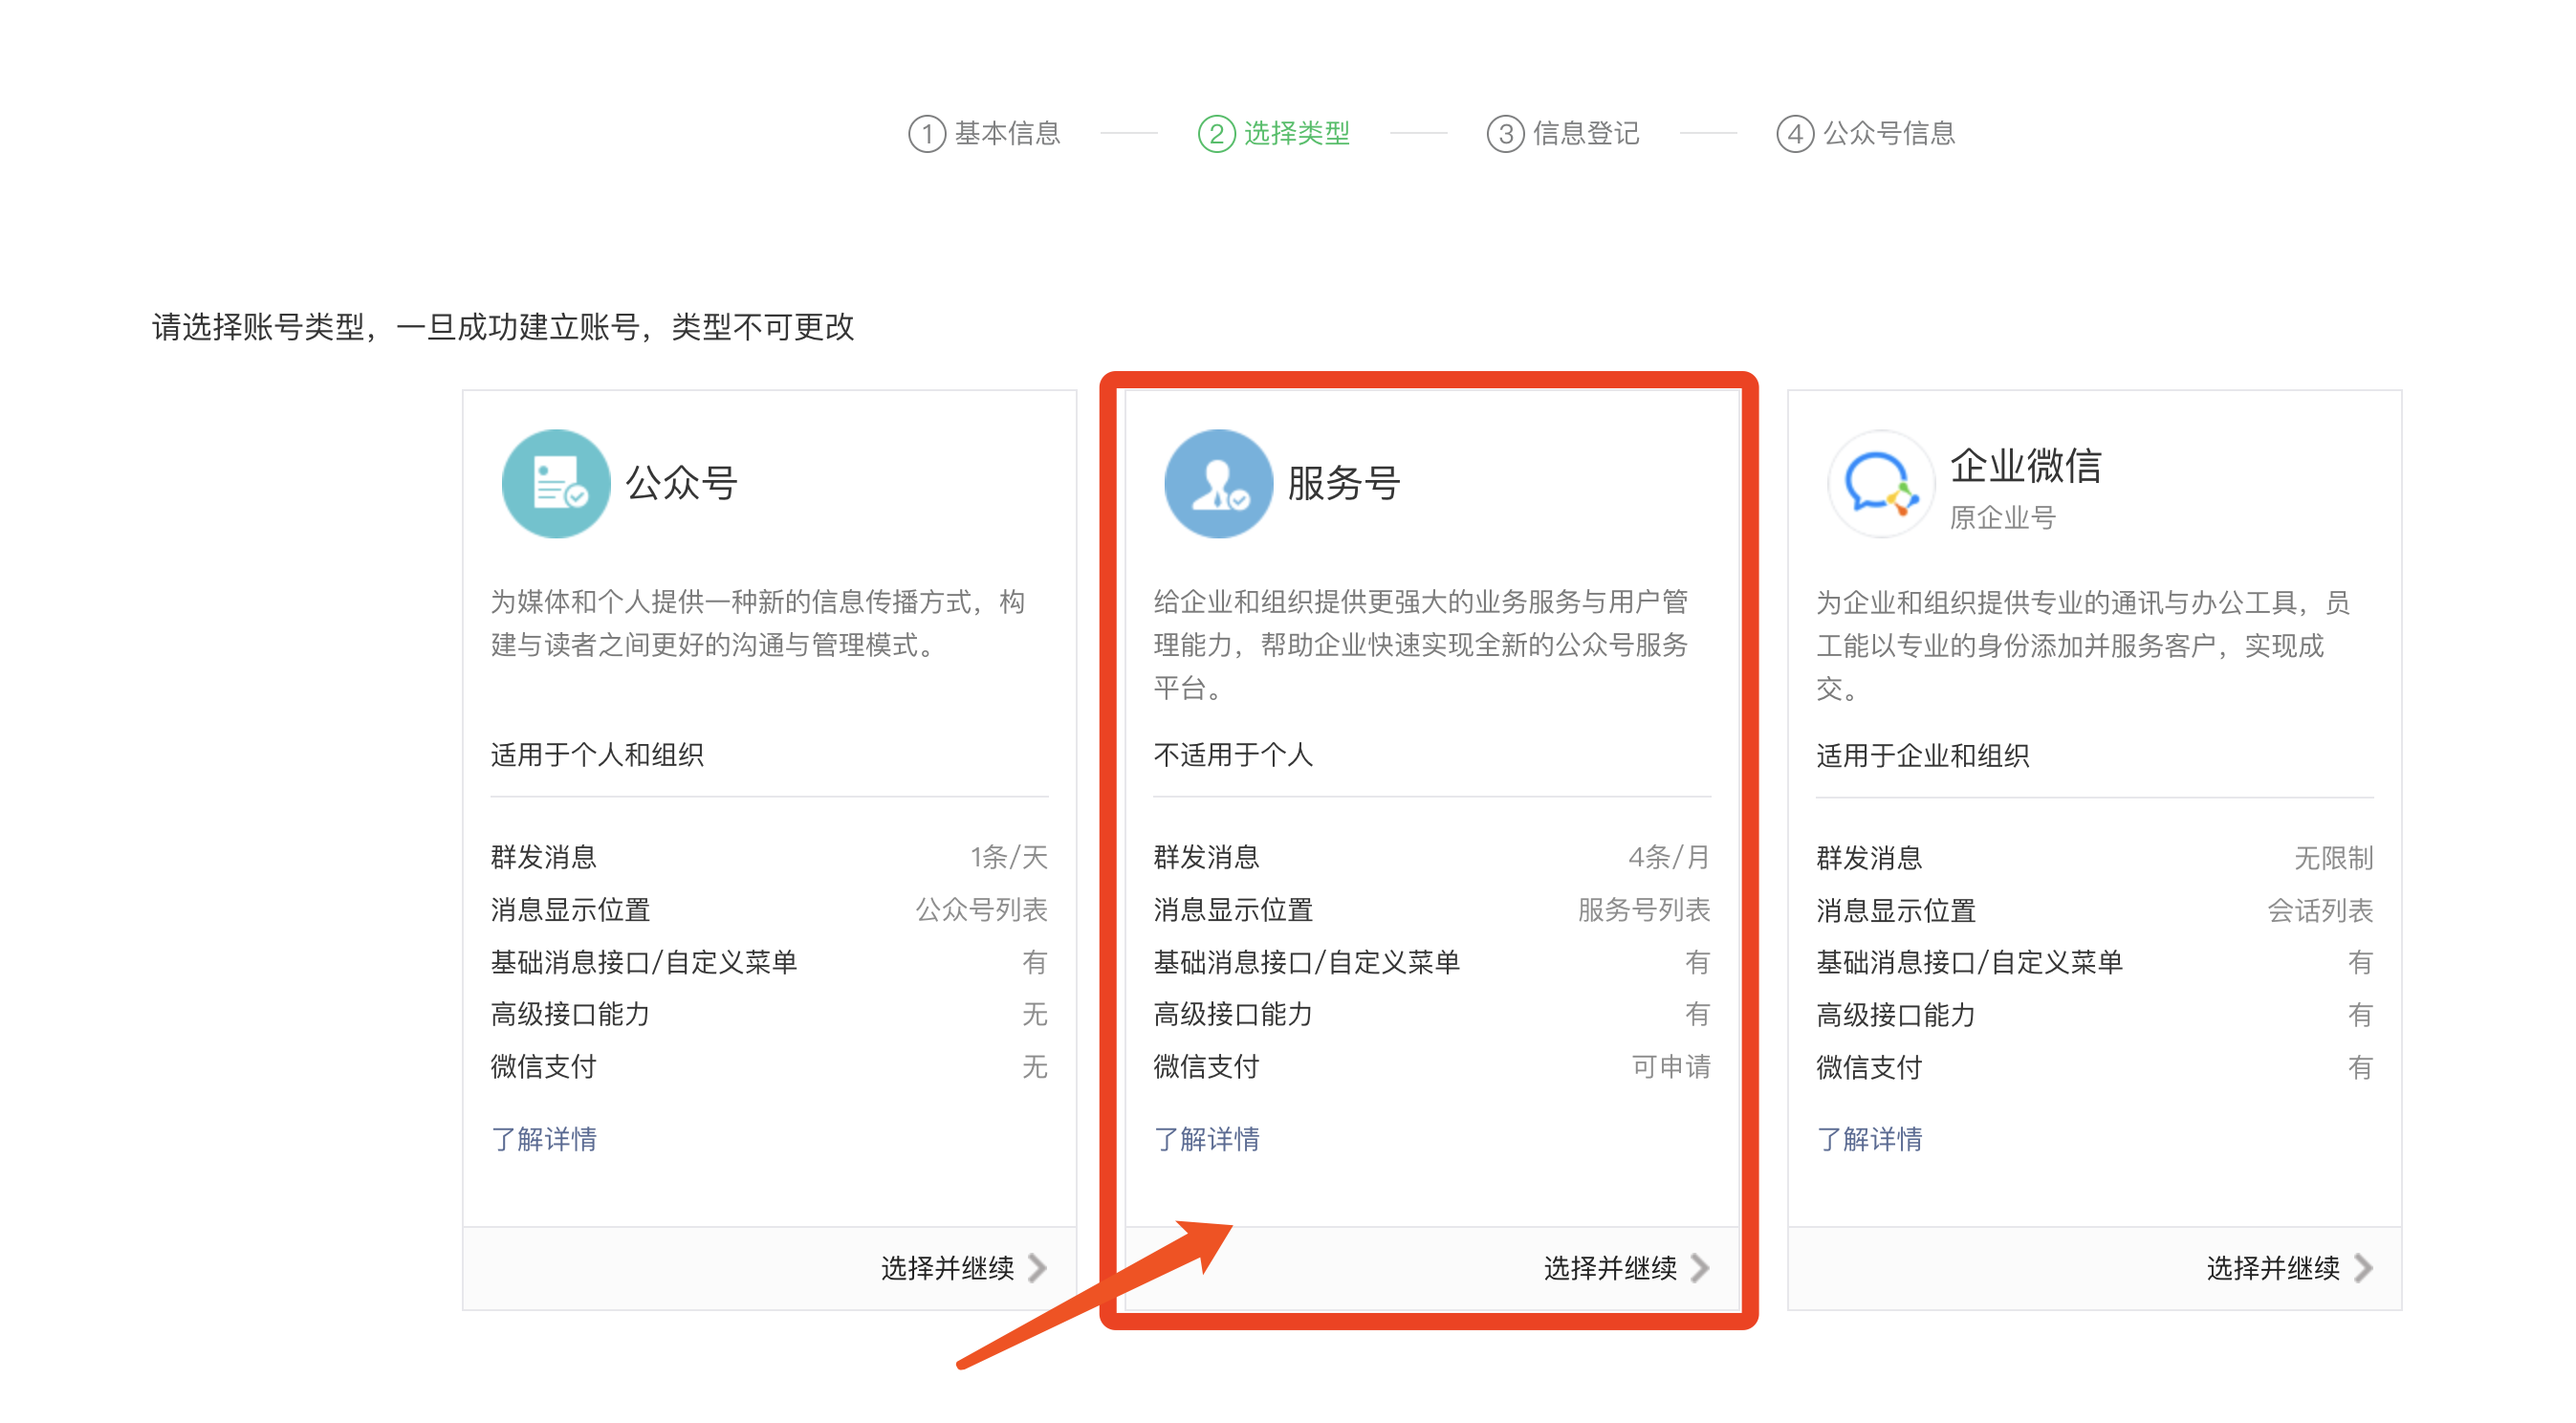
Task: Click the text 适用于企业和组织
Action: pos(1923,756)
